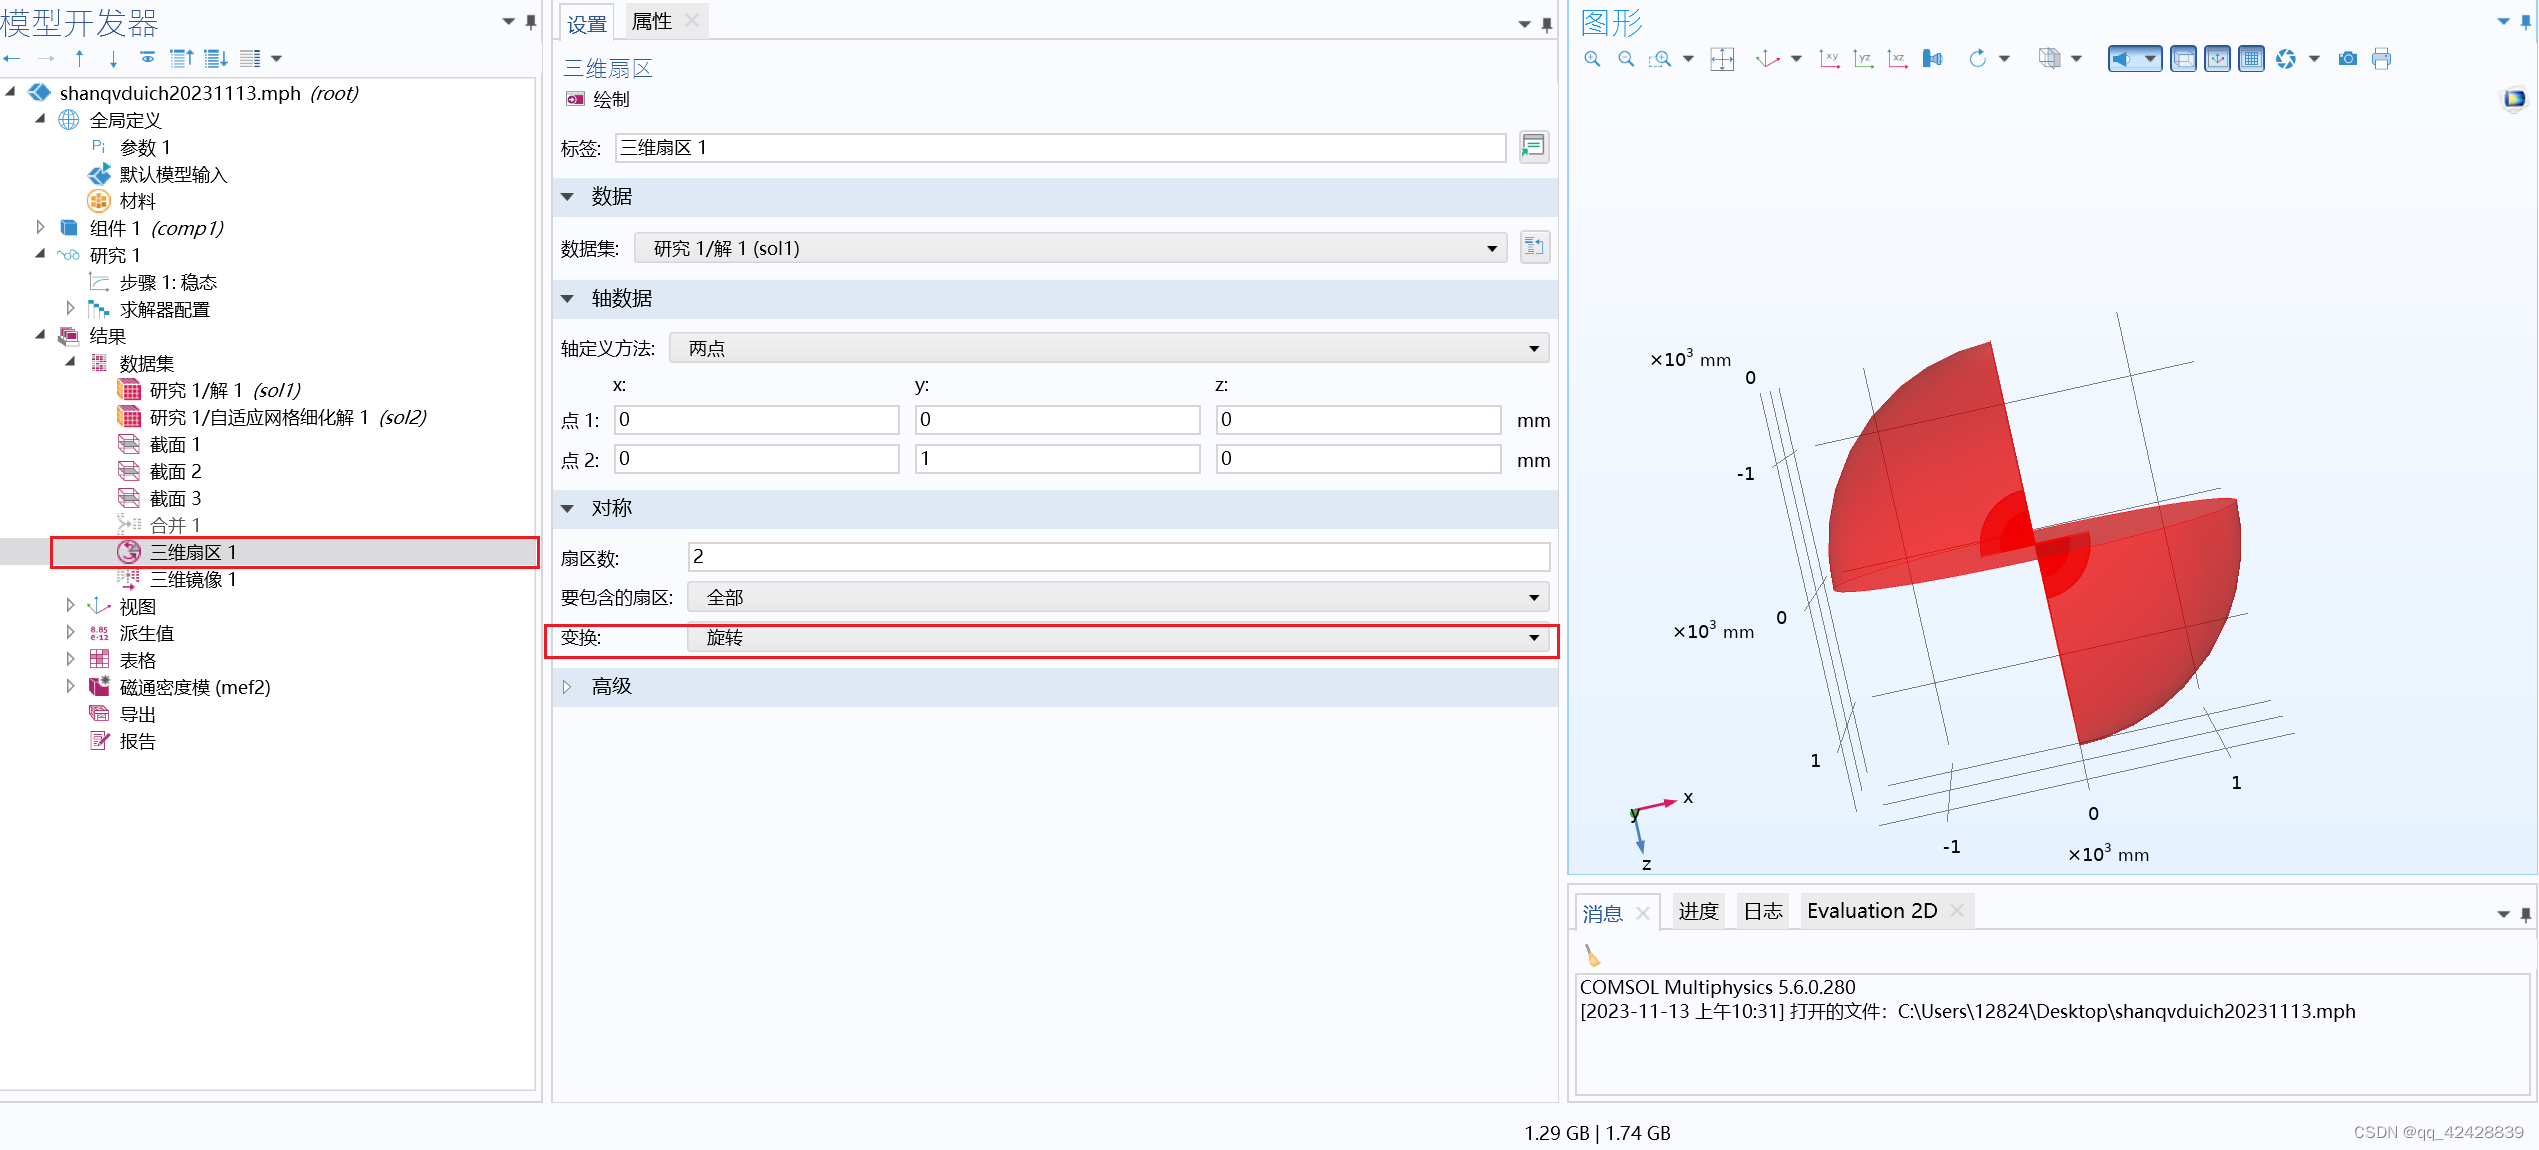The width and height of the screenshot is (2539, 1150).
Task: Click the go to source dataset icon
Action: pos(1534,247)
